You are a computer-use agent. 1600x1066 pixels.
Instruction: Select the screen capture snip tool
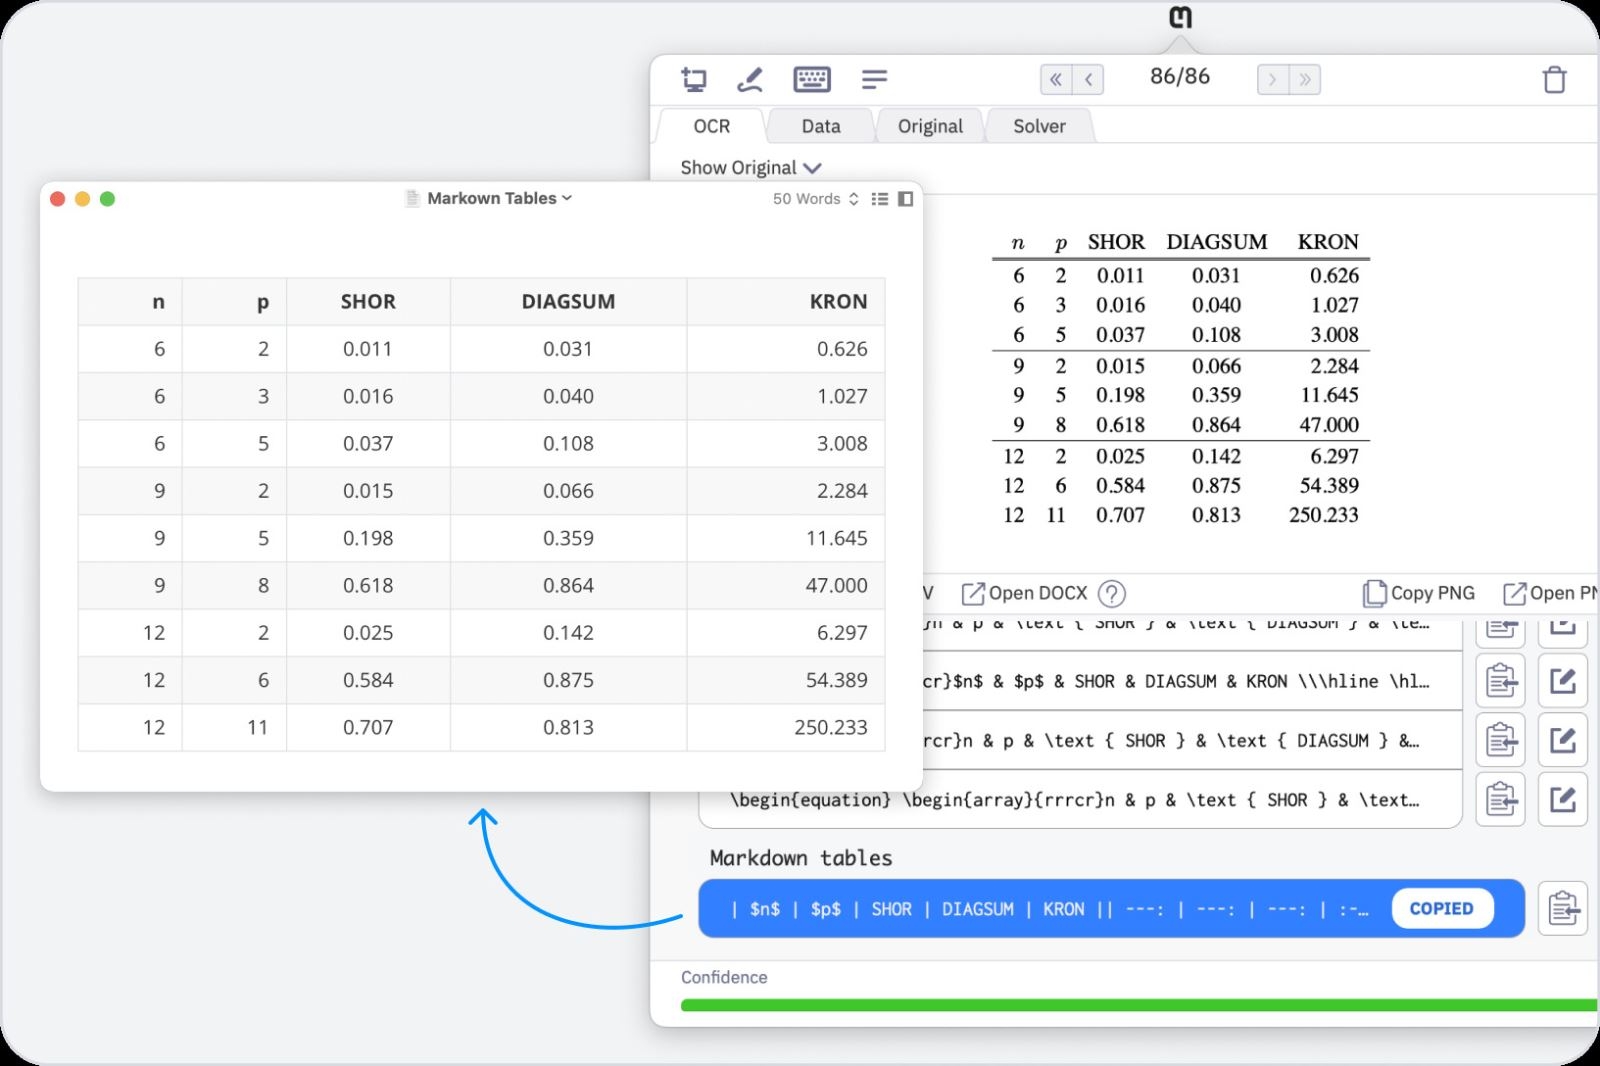click(695, 79)
